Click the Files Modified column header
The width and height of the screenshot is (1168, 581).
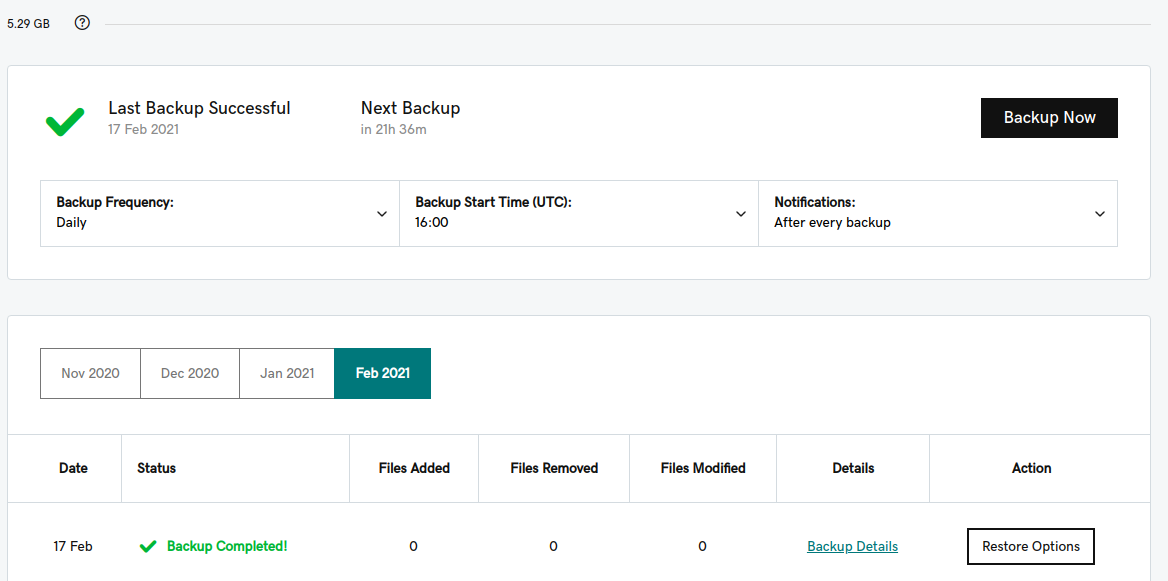(703, 469)
